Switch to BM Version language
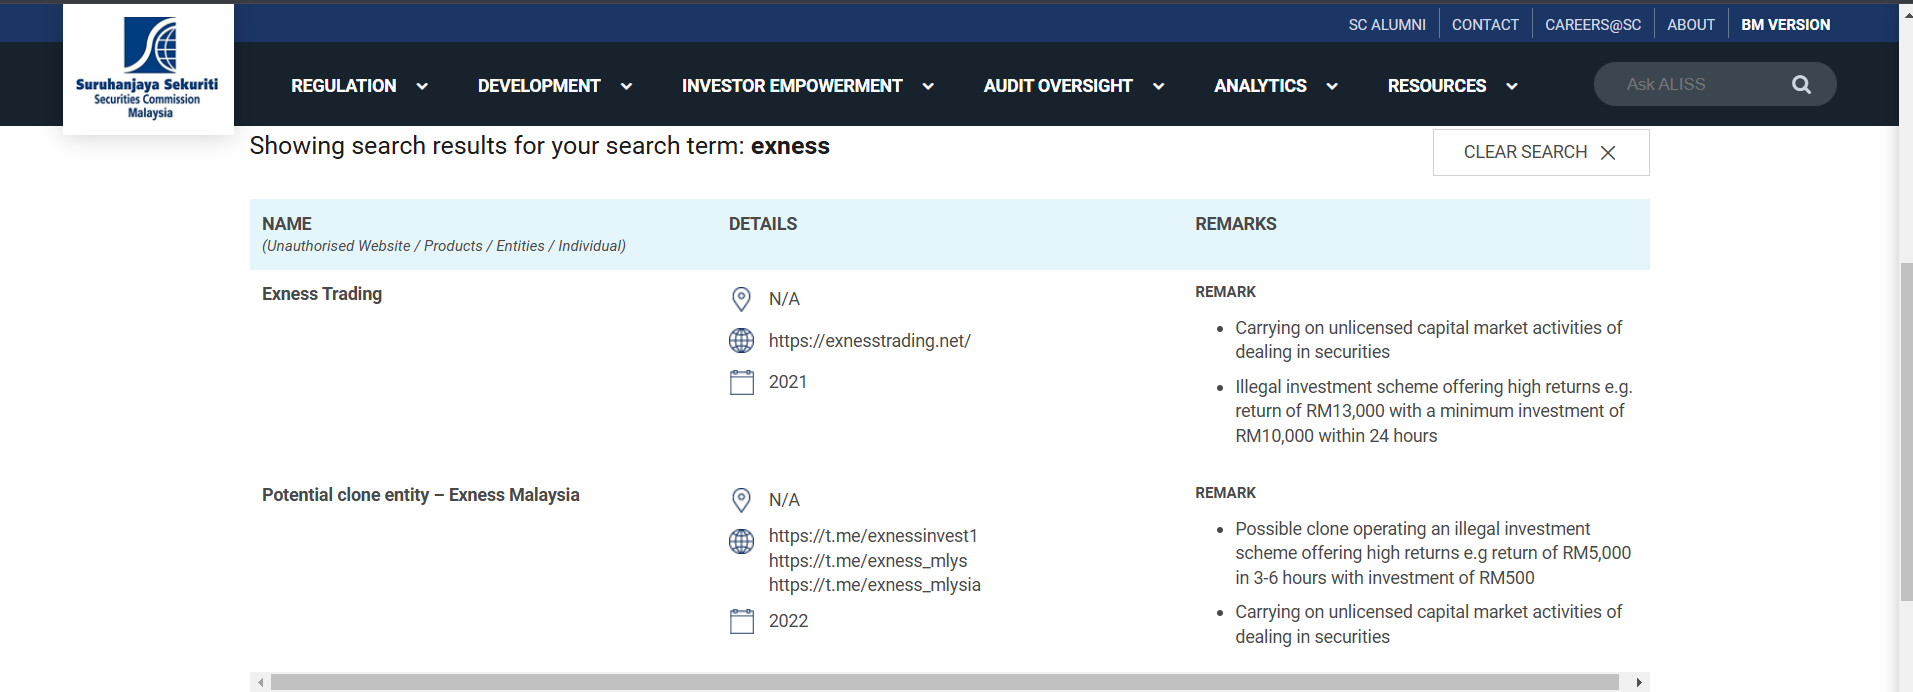This screenshot has height=692, width=1913. (1785, 25)
